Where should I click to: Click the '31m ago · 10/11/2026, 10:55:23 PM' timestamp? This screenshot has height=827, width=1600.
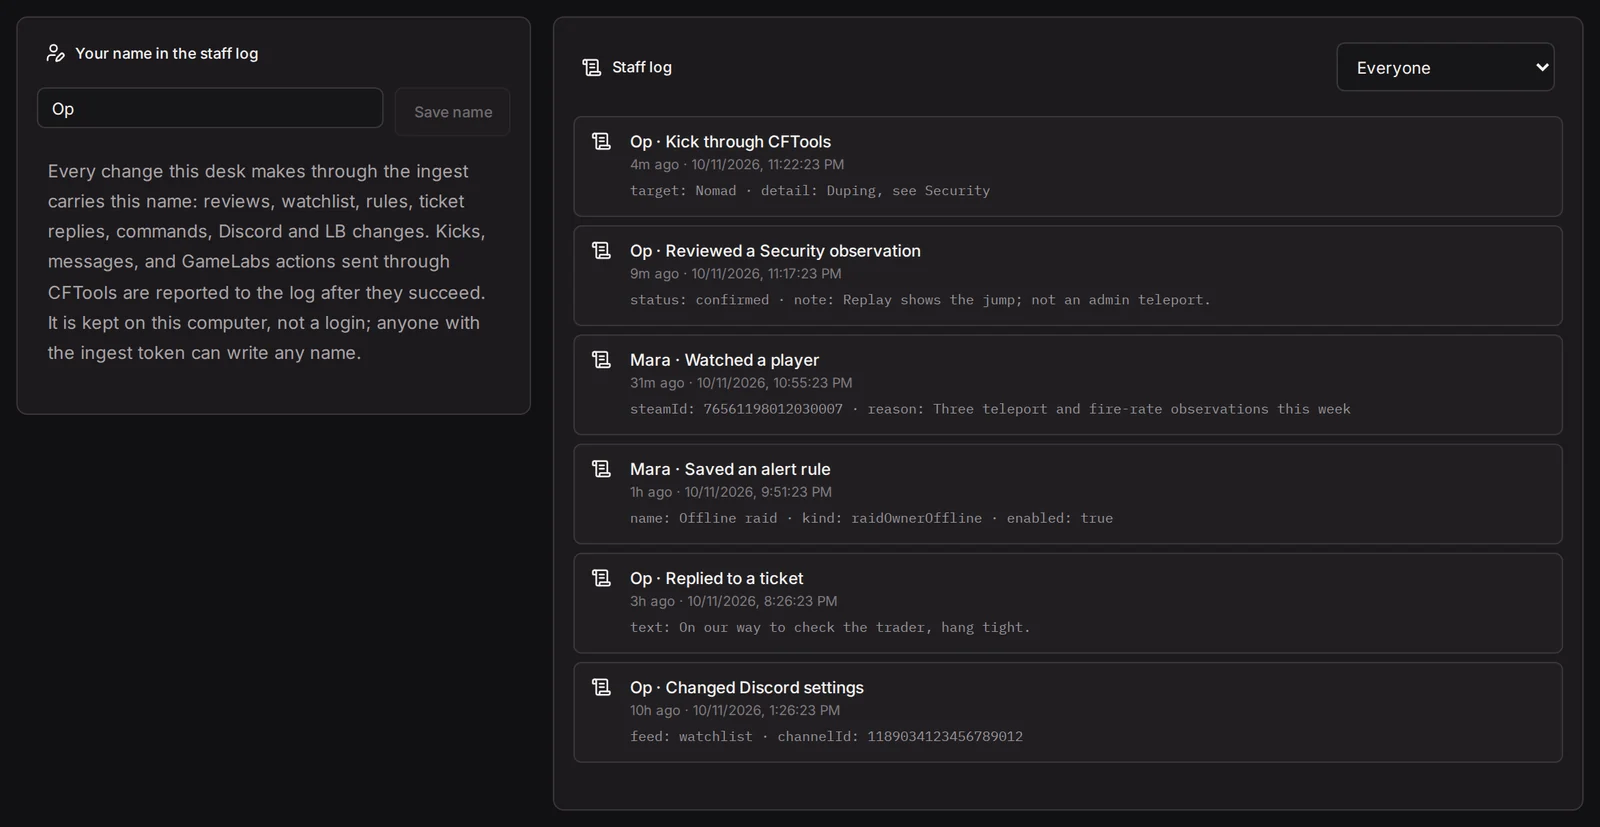(x=741, y=382)
